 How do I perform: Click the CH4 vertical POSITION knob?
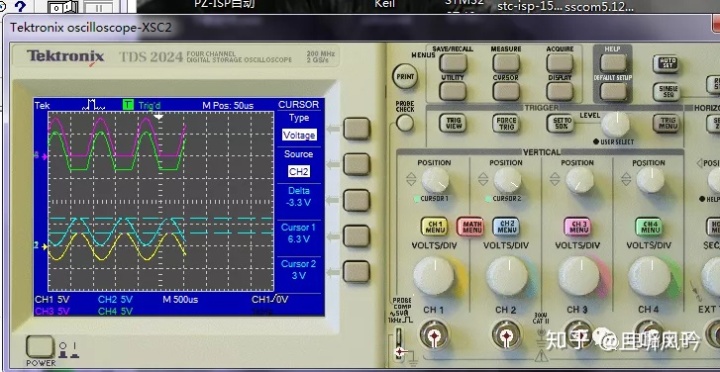click(x=650, y=180)
